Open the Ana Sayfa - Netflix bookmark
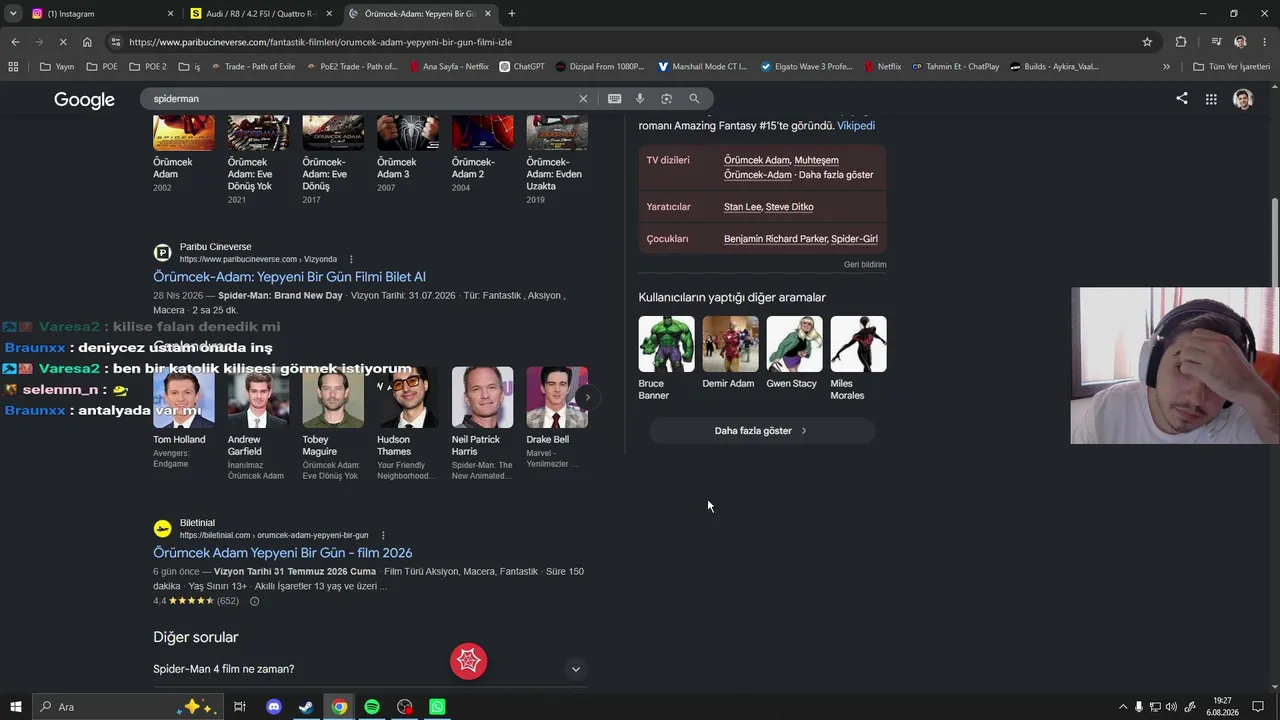The image size is (1280, 720). tap(448, 67)
